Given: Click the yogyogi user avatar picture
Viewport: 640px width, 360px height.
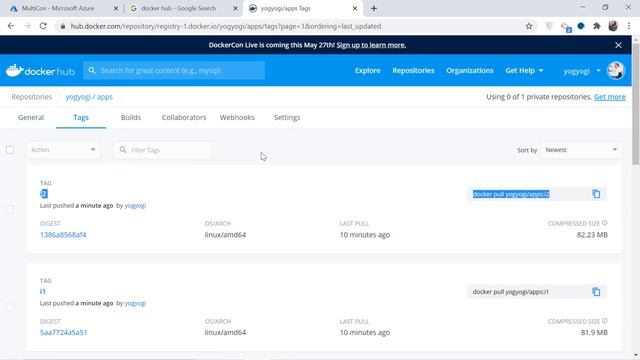Looking at the screenshot, I should click(x=616, y=70).
